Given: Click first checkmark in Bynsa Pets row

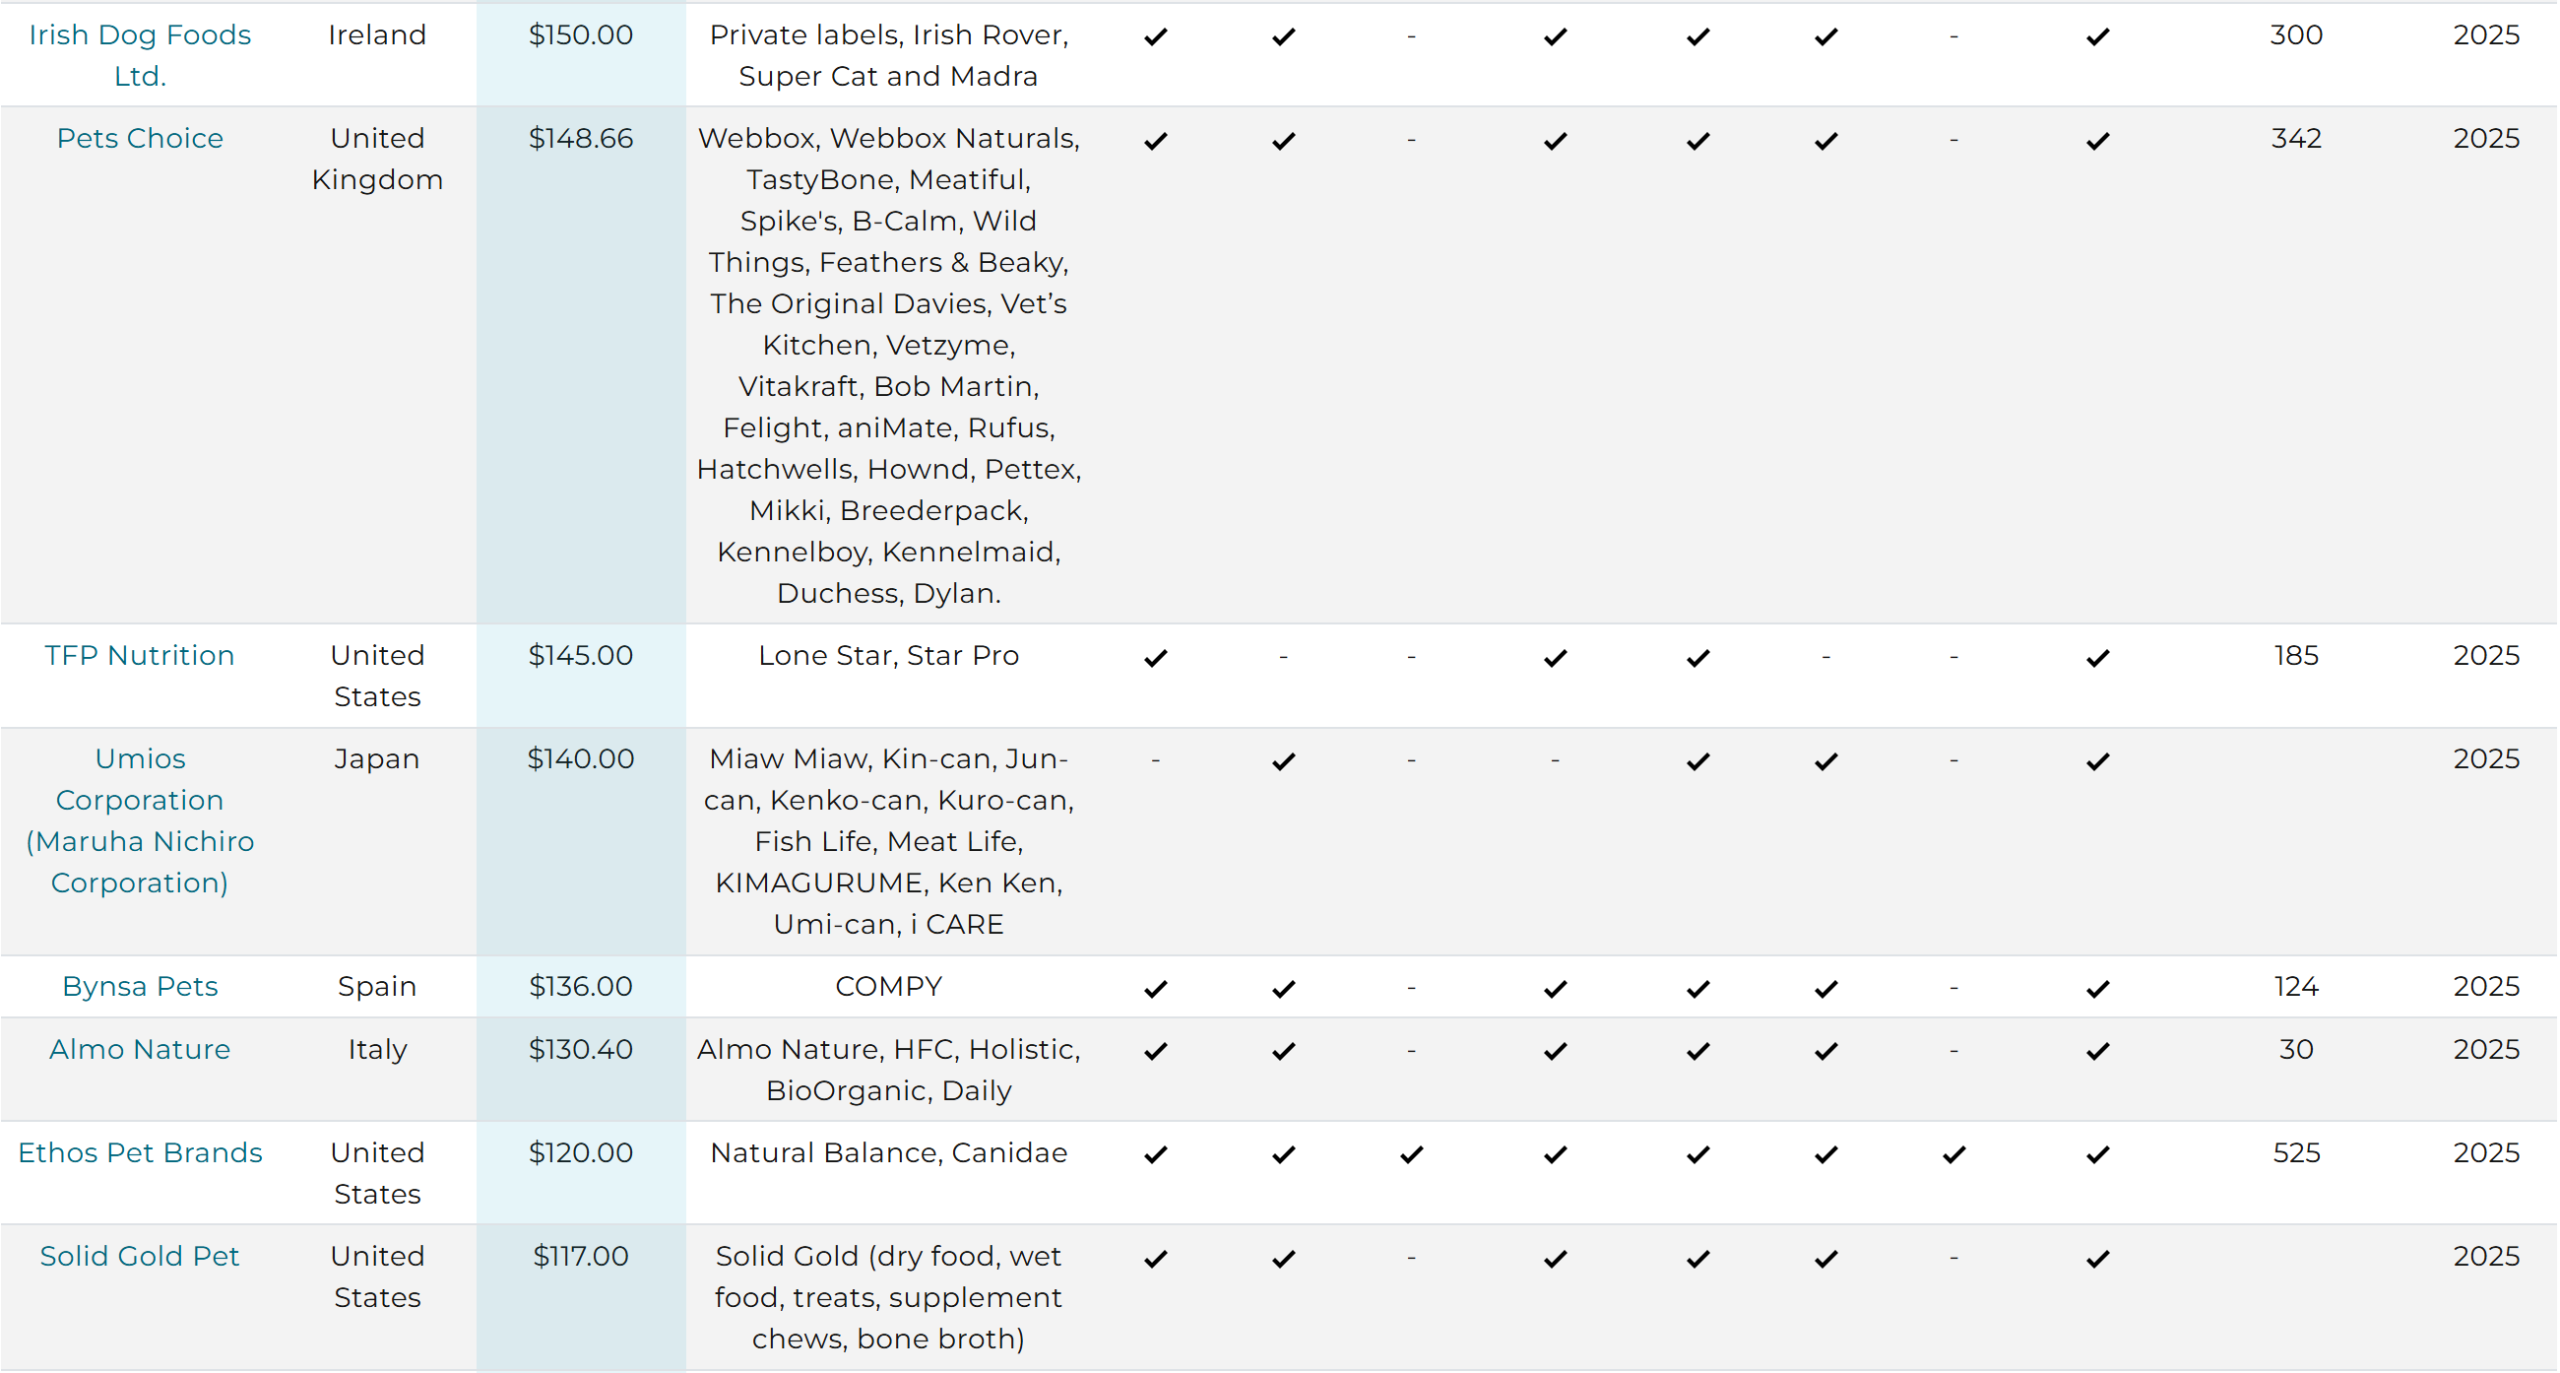Looking at the screenshot, I should pos(1156,989).
